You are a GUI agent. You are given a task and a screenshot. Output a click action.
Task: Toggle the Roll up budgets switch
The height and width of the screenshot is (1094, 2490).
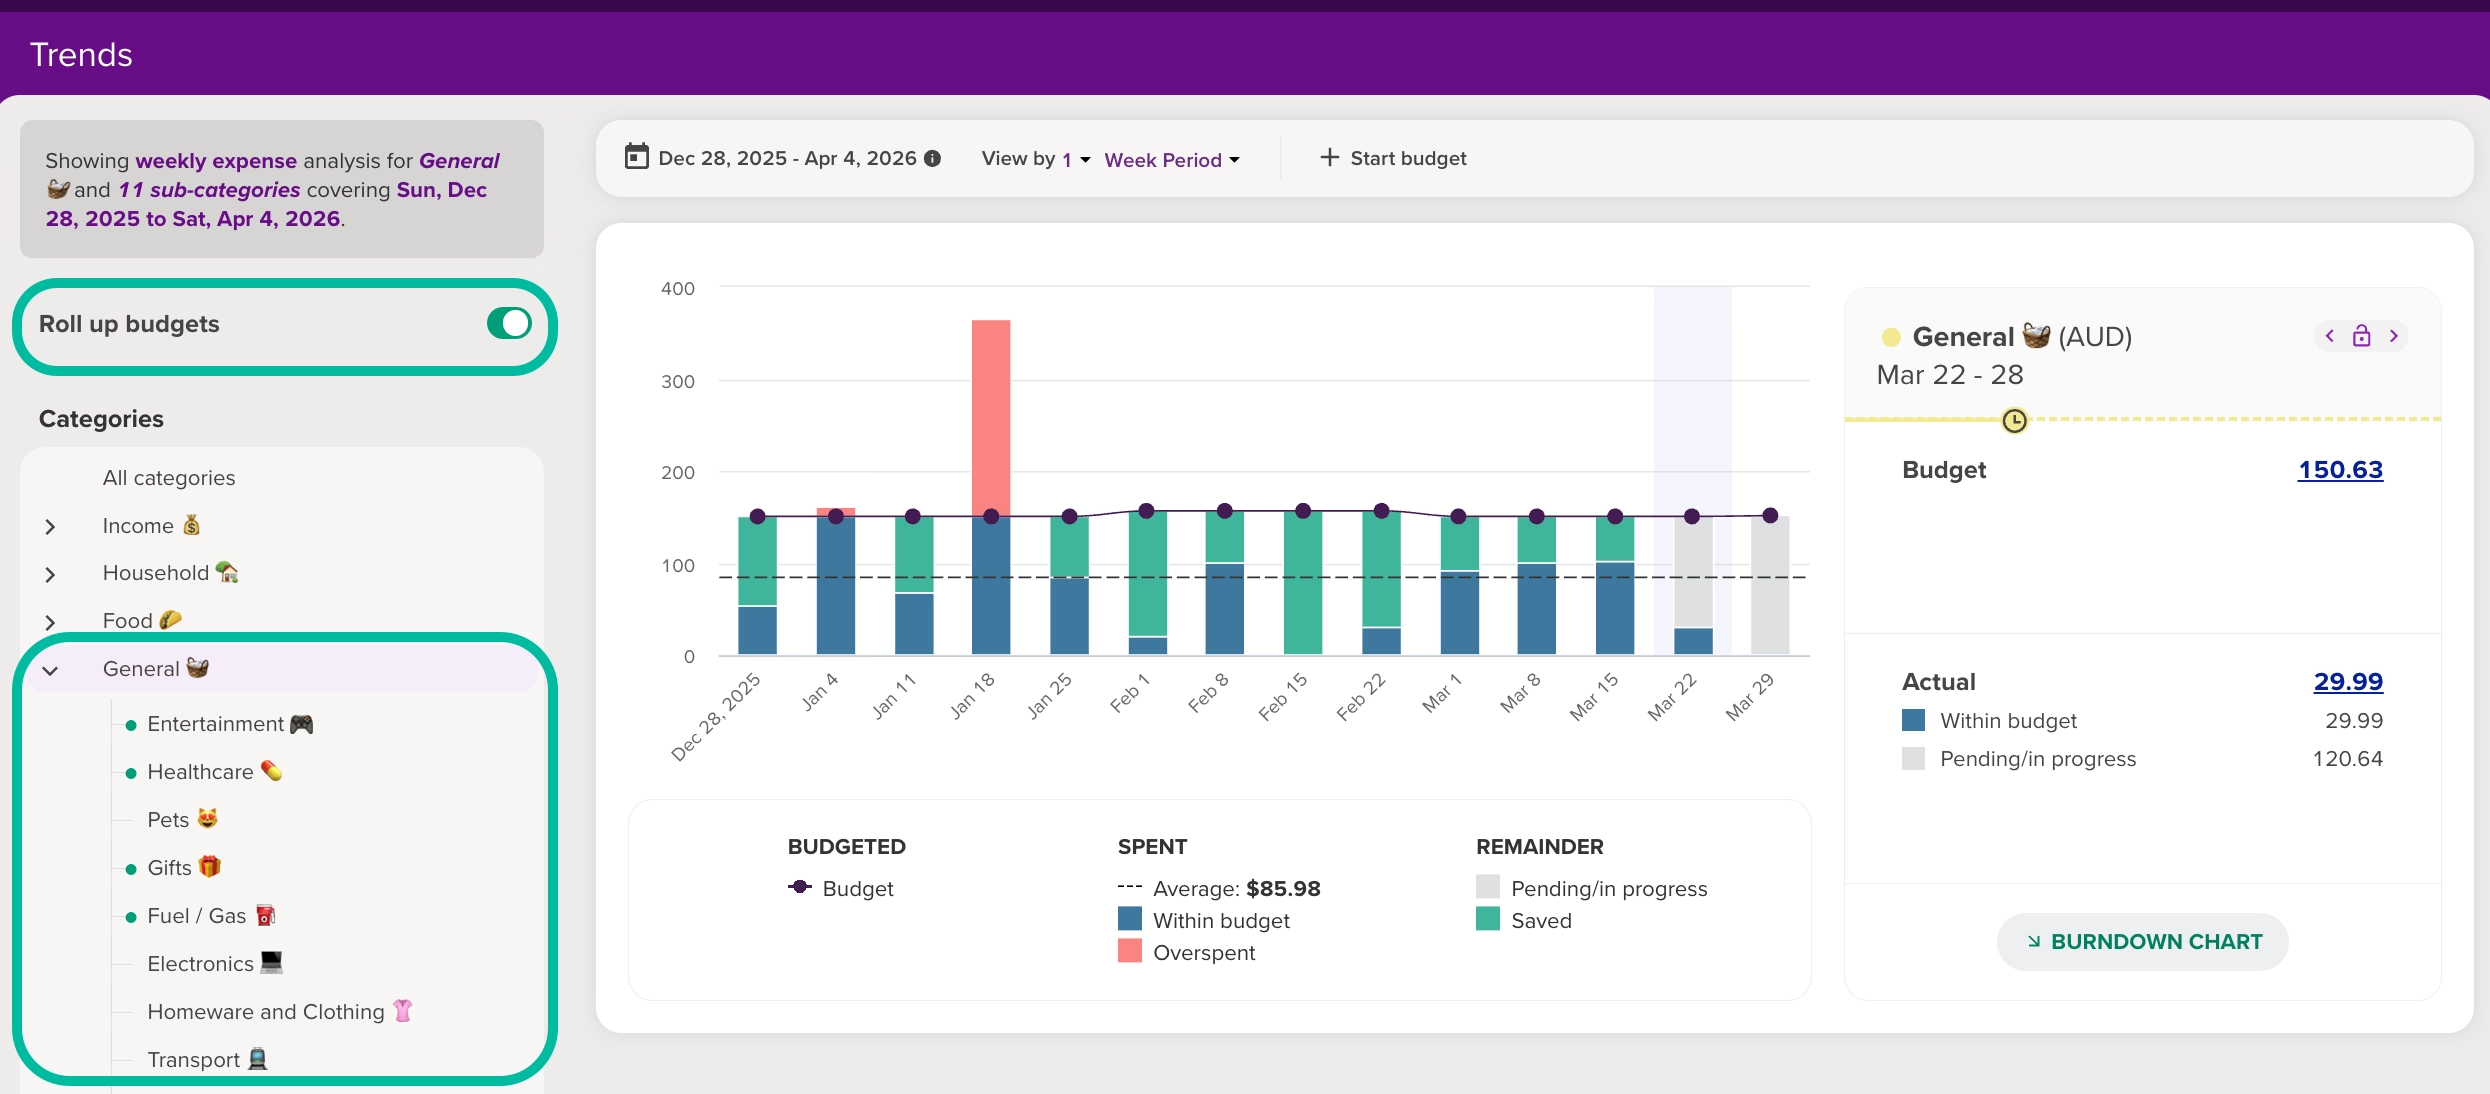coord(510,323)
